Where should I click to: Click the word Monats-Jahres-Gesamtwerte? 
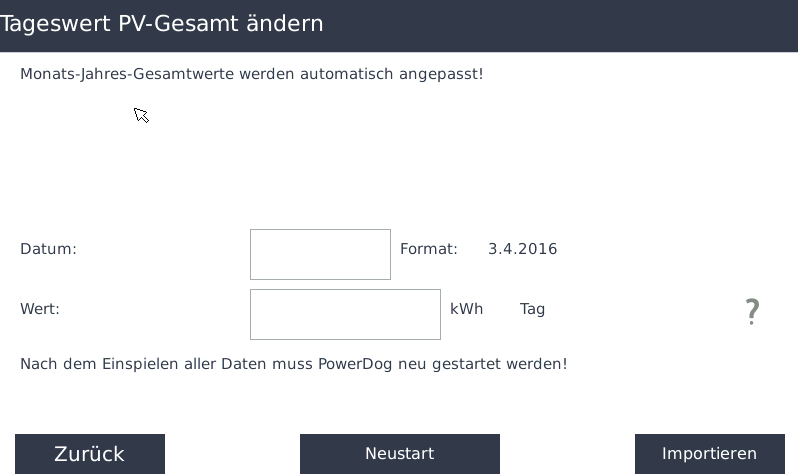[127, 74]
